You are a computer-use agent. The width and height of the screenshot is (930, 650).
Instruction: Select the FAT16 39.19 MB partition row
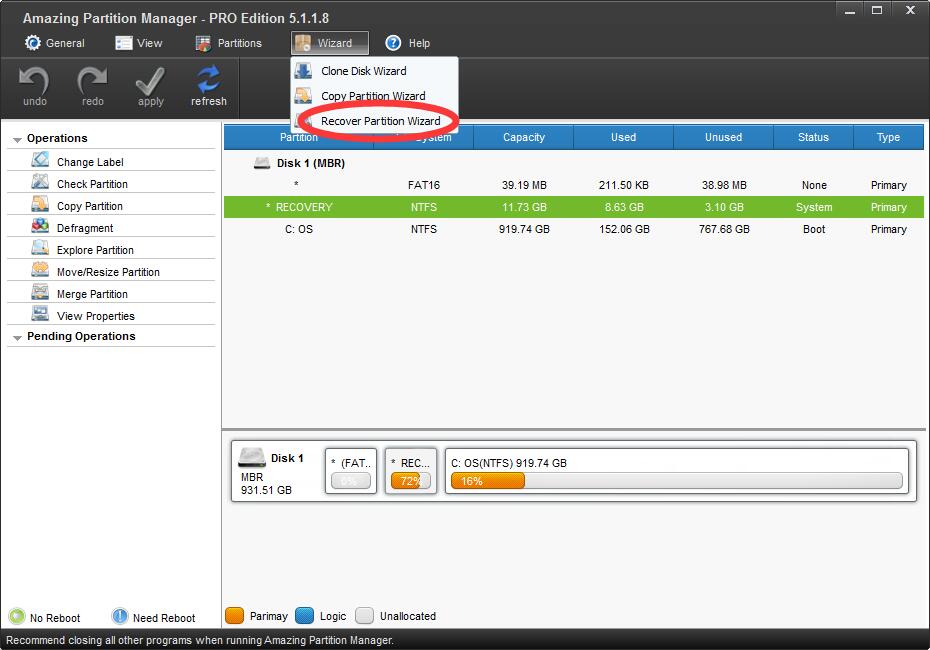point(574,185)
